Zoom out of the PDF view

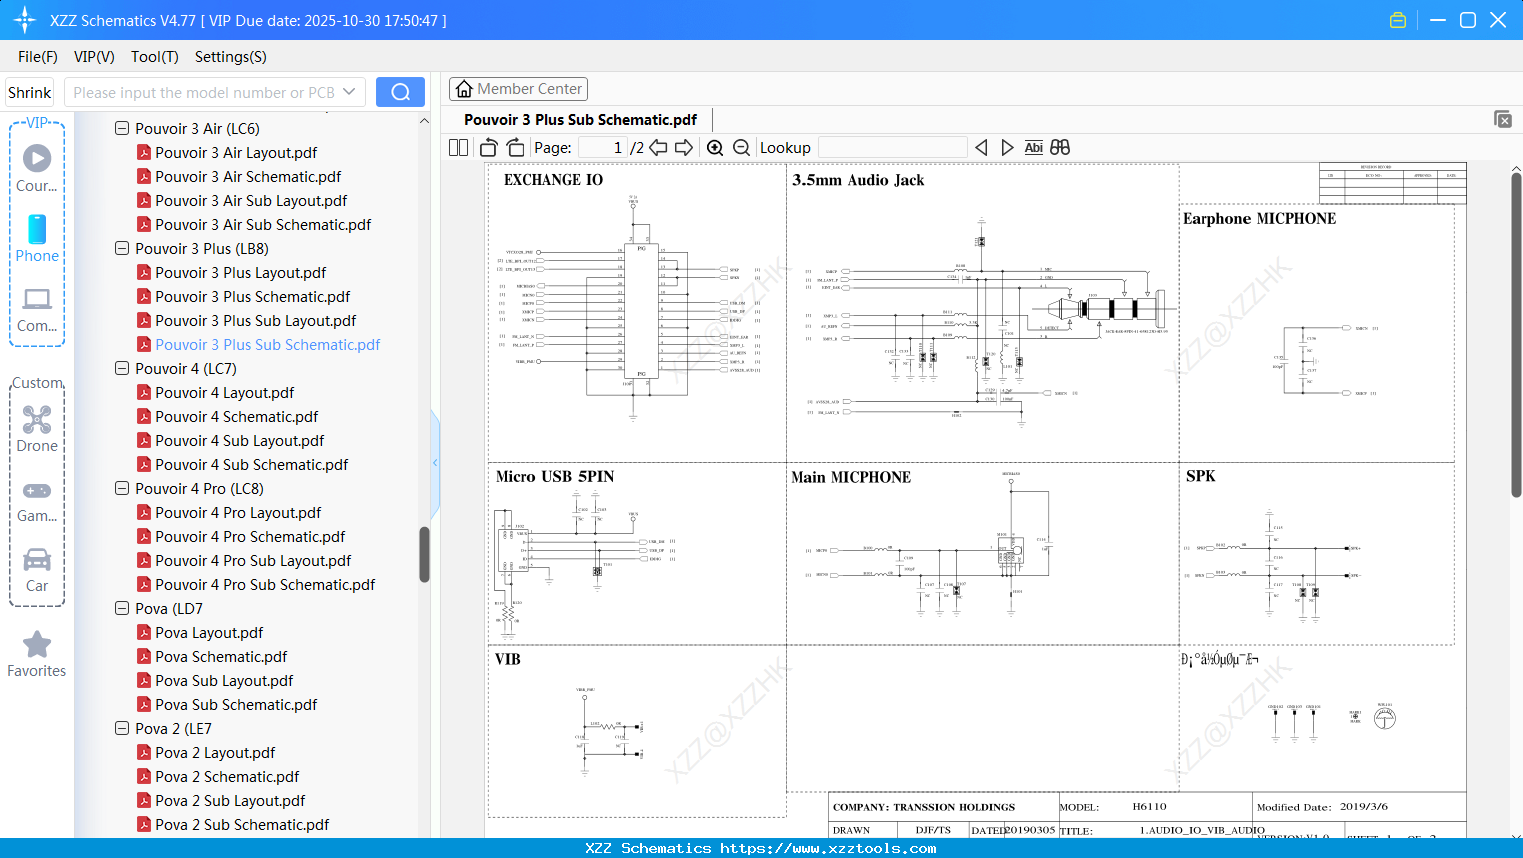[x=741, y=146]
